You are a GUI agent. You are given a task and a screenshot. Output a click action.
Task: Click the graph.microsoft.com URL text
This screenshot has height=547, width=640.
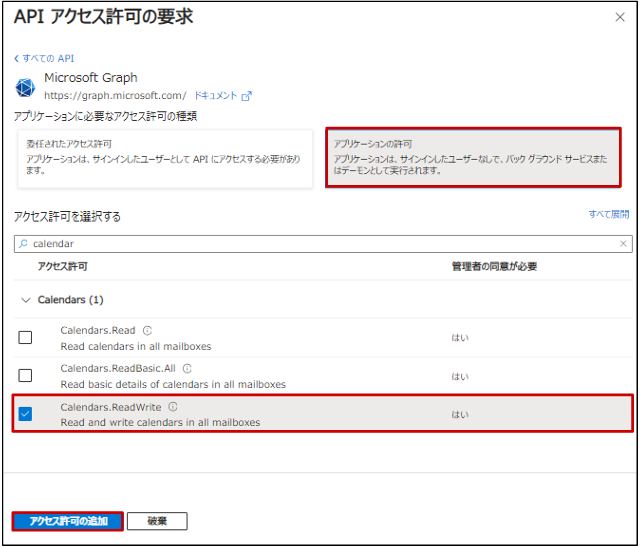(x=115, y=96)
